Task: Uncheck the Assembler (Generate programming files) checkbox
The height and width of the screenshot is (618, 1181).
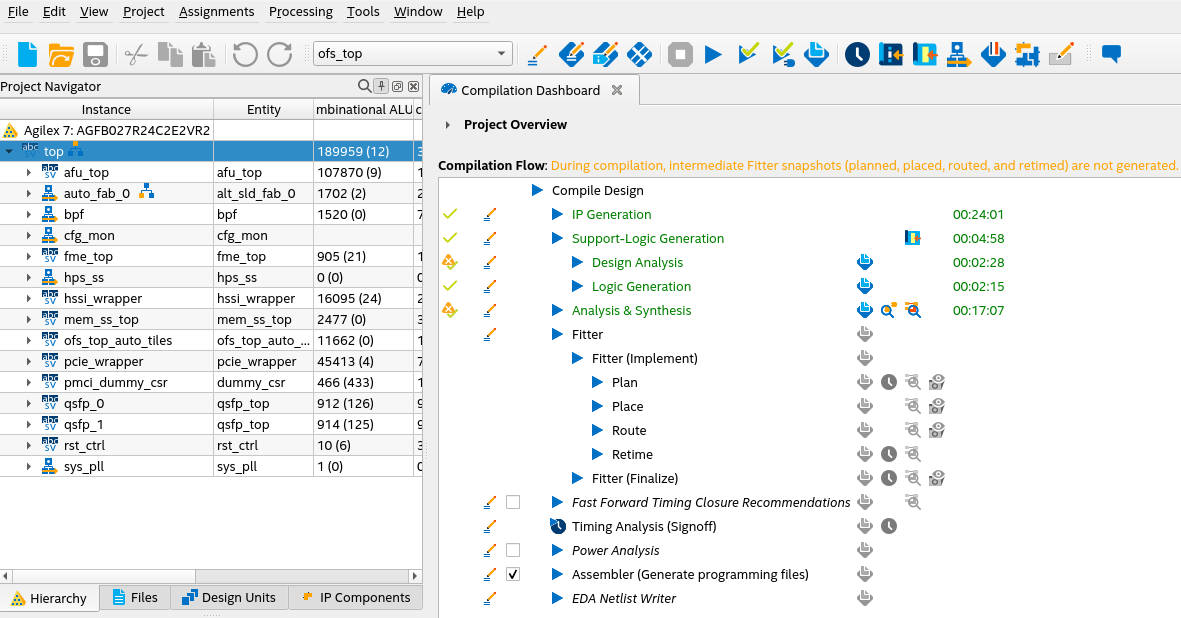Action: (513, 575)
